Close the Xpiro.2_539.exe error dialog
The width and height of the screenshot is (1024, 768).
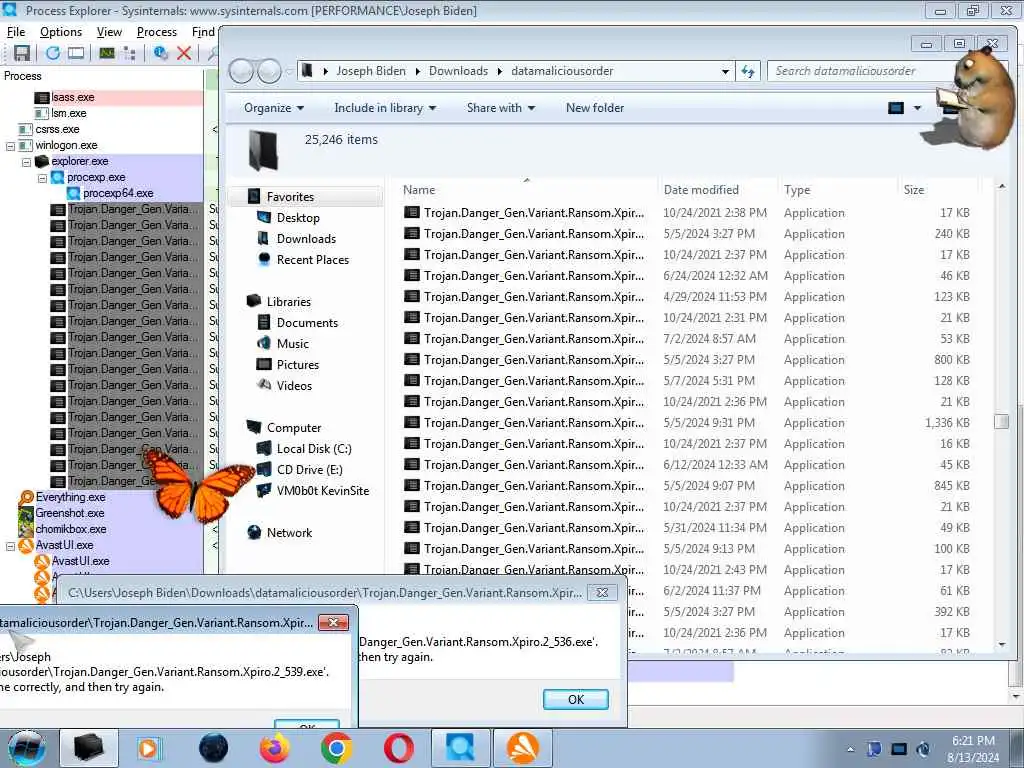click(x=333, y=622)
